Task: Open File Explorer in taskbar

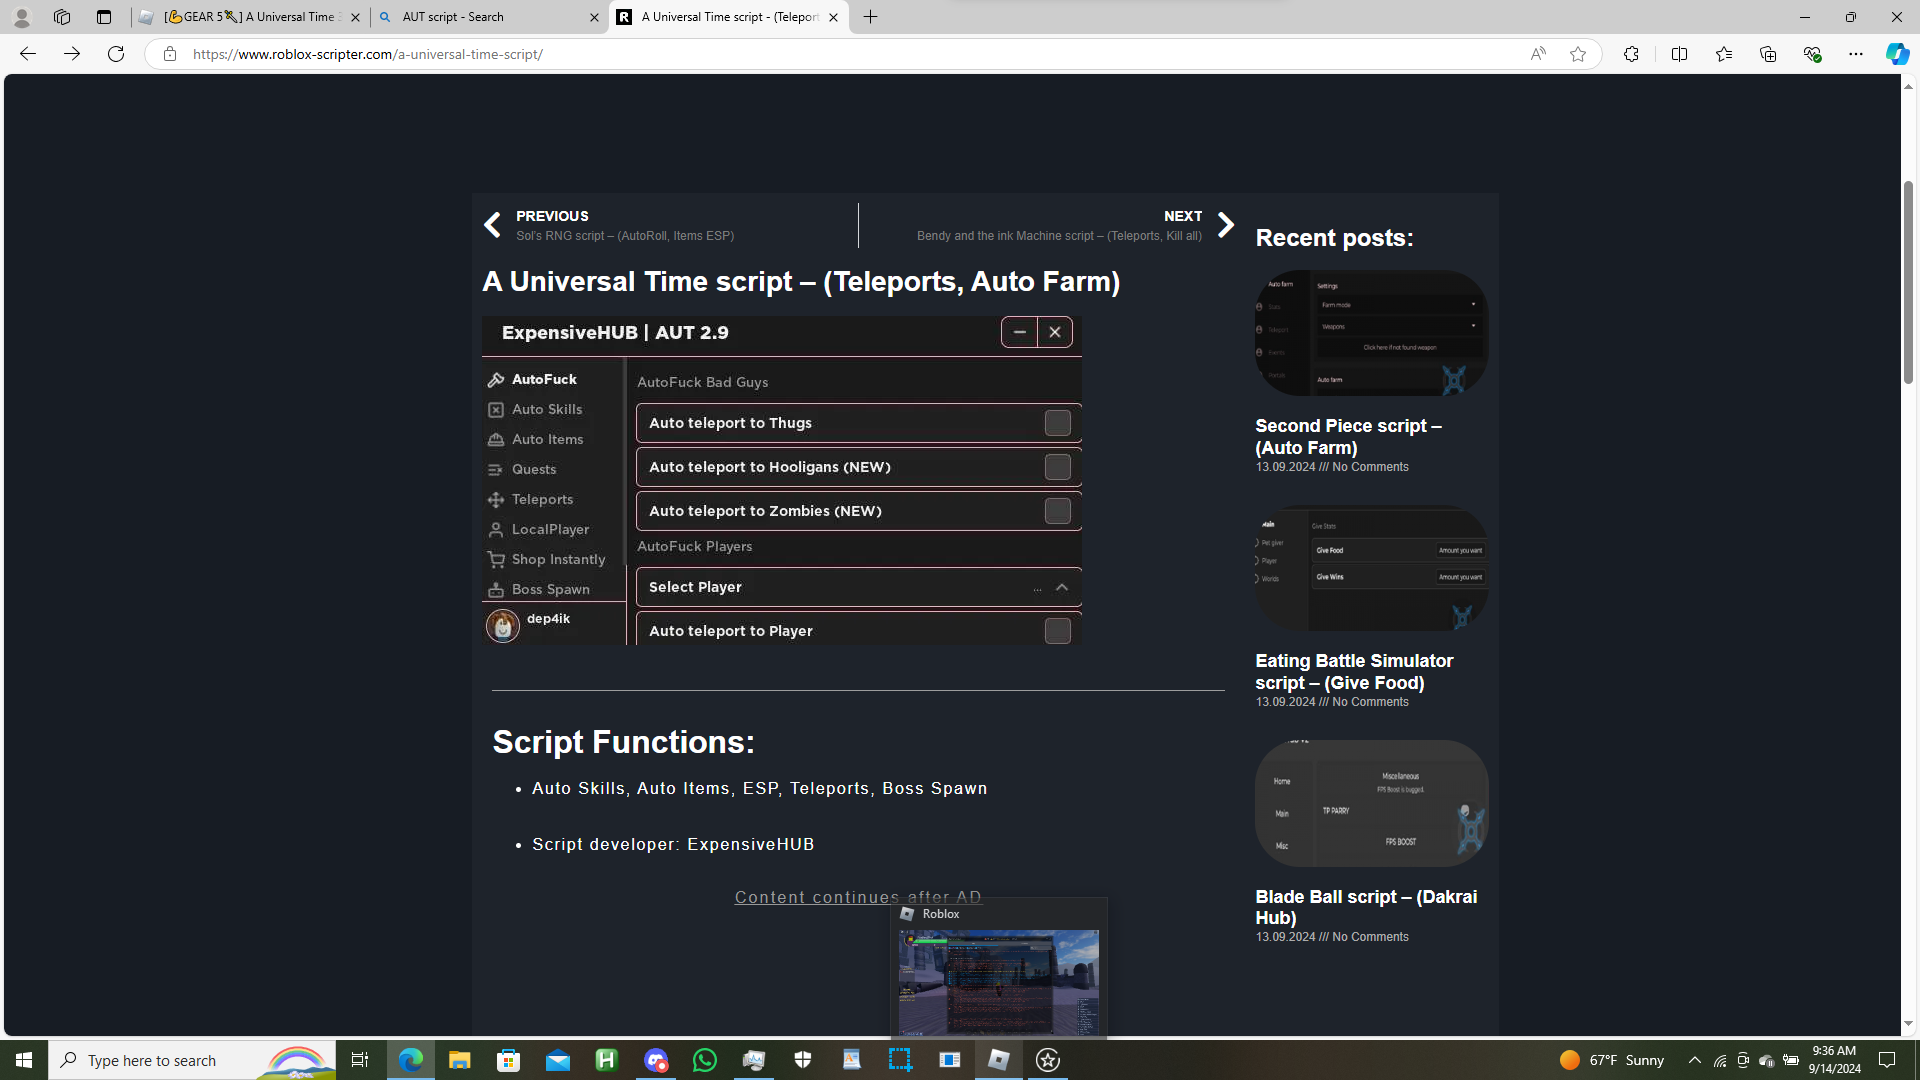Action: [459, 1060]
